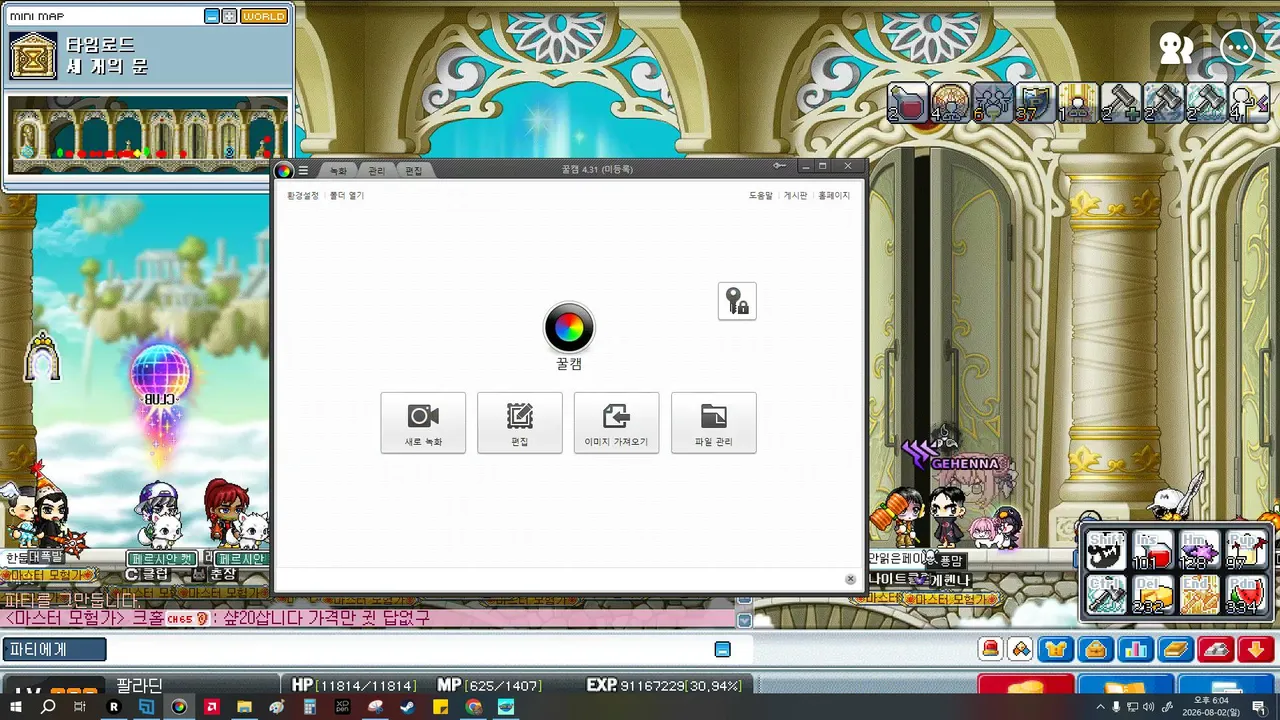Visit the 홈페이지 homepage link

click(x=834, y=196)
